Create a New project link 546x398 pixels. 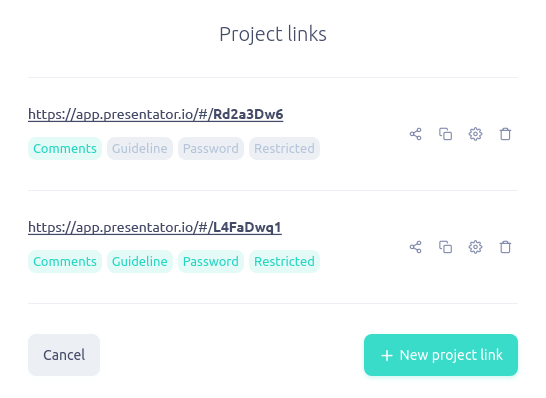pos(441,355)
